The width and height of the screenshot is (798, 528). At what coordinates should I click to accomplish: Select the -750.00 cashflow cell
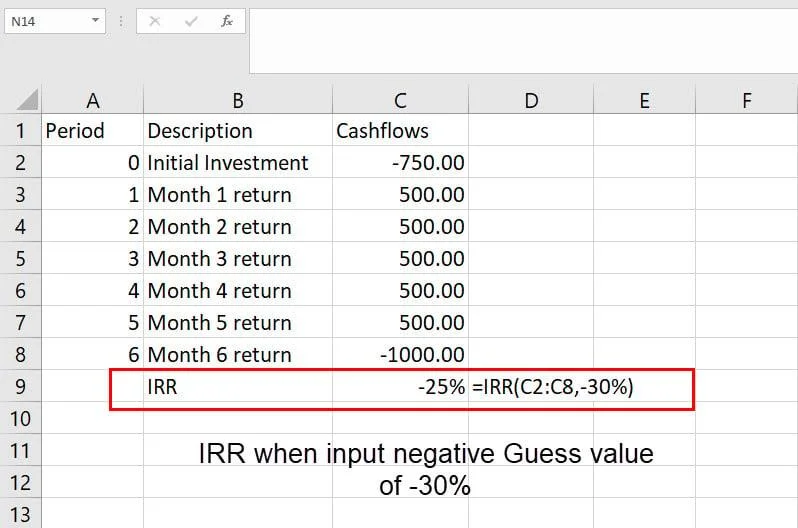click(x=400, y=163)
